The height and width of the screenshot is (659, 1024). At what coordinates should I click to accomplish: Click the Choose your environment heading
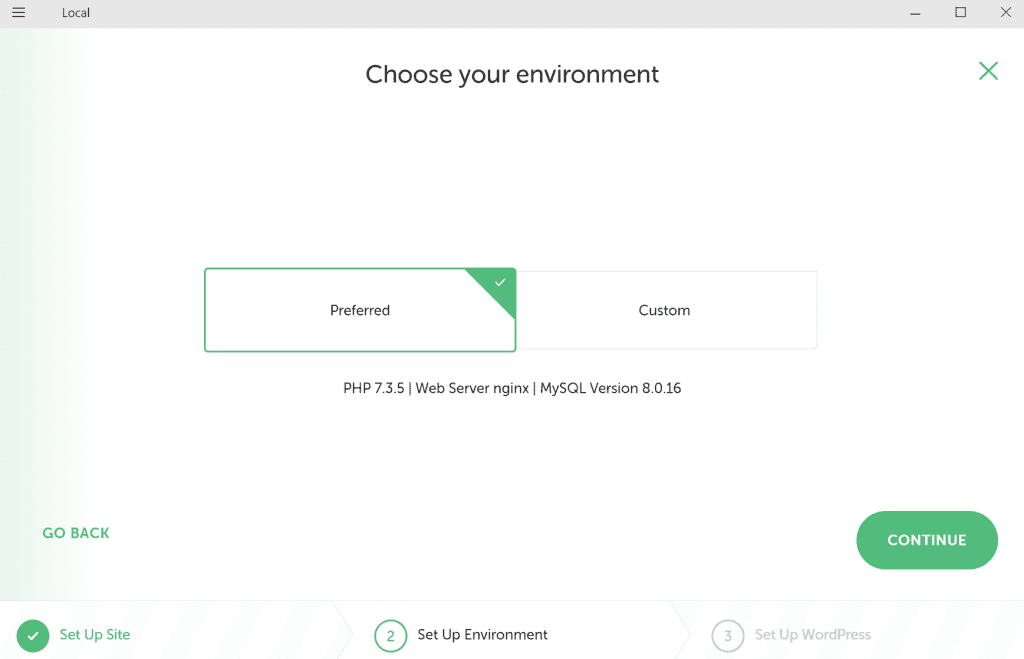(x=512, y=75)
